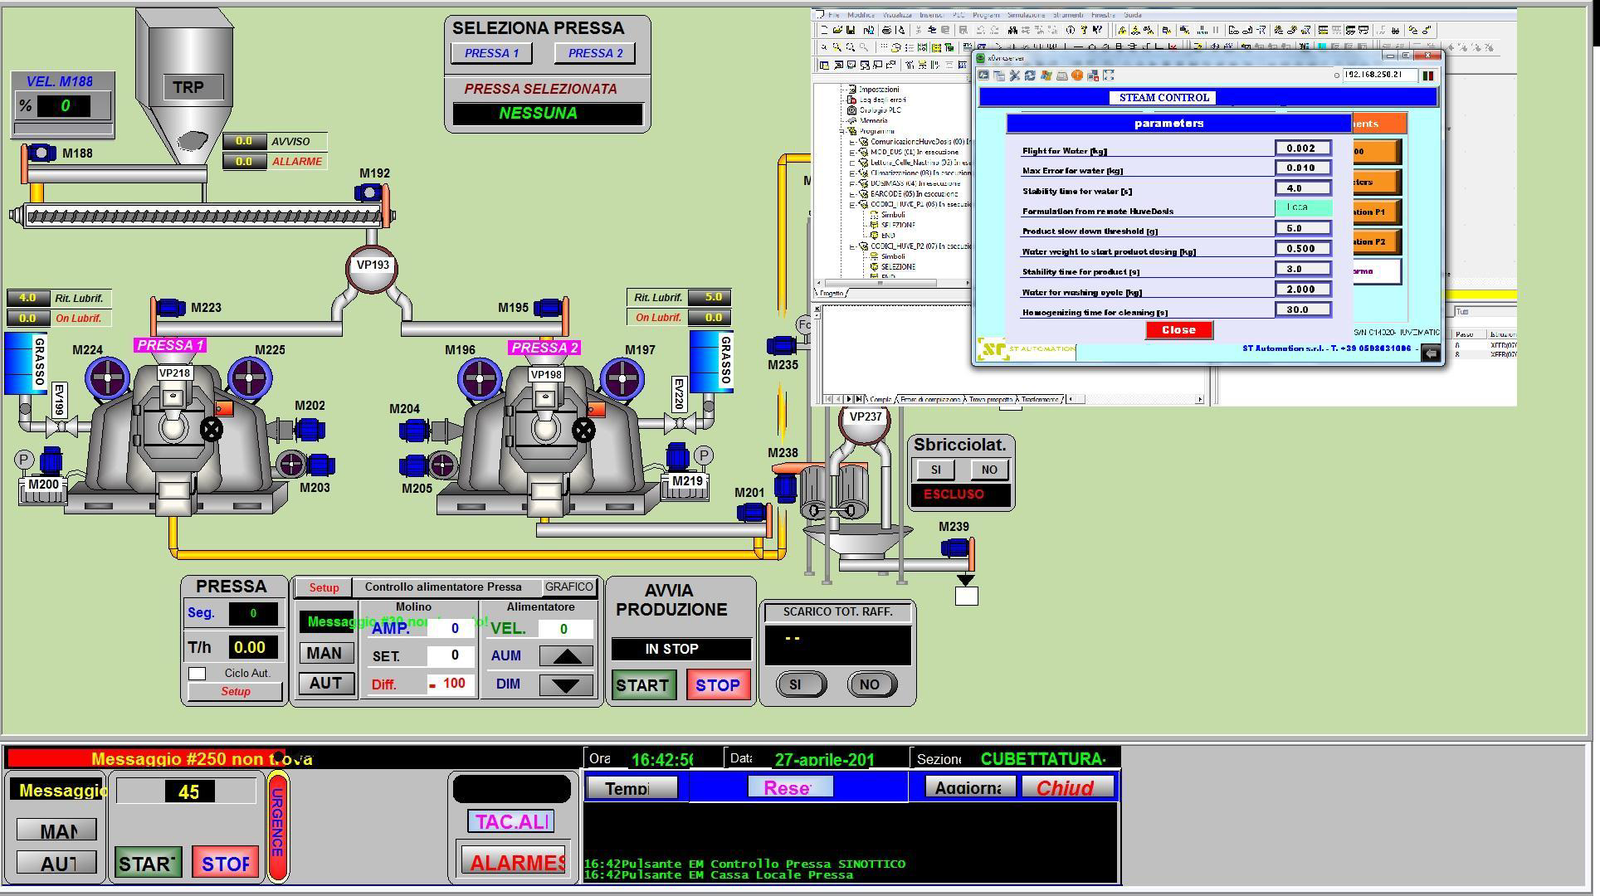
Task: Select the M202 motor icon
Action: [308, 430]
